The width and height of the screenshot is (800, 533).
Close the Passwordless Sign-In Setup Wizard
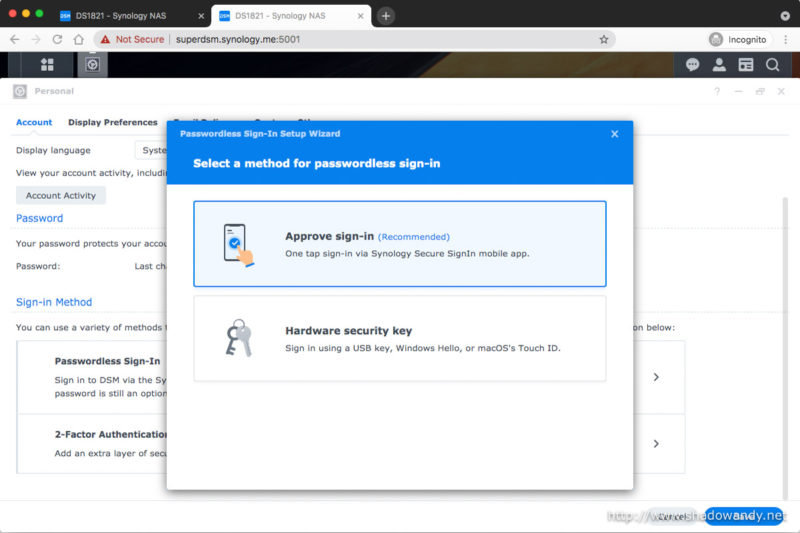pos(614,134)
